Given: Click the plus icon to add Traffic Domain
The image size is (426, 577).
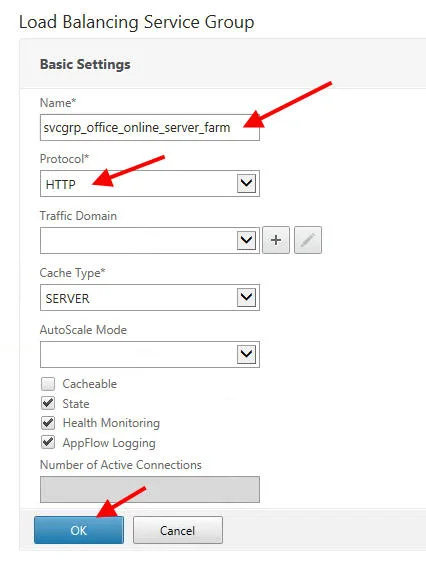Looking at the screenshot, I should point(276,240).
